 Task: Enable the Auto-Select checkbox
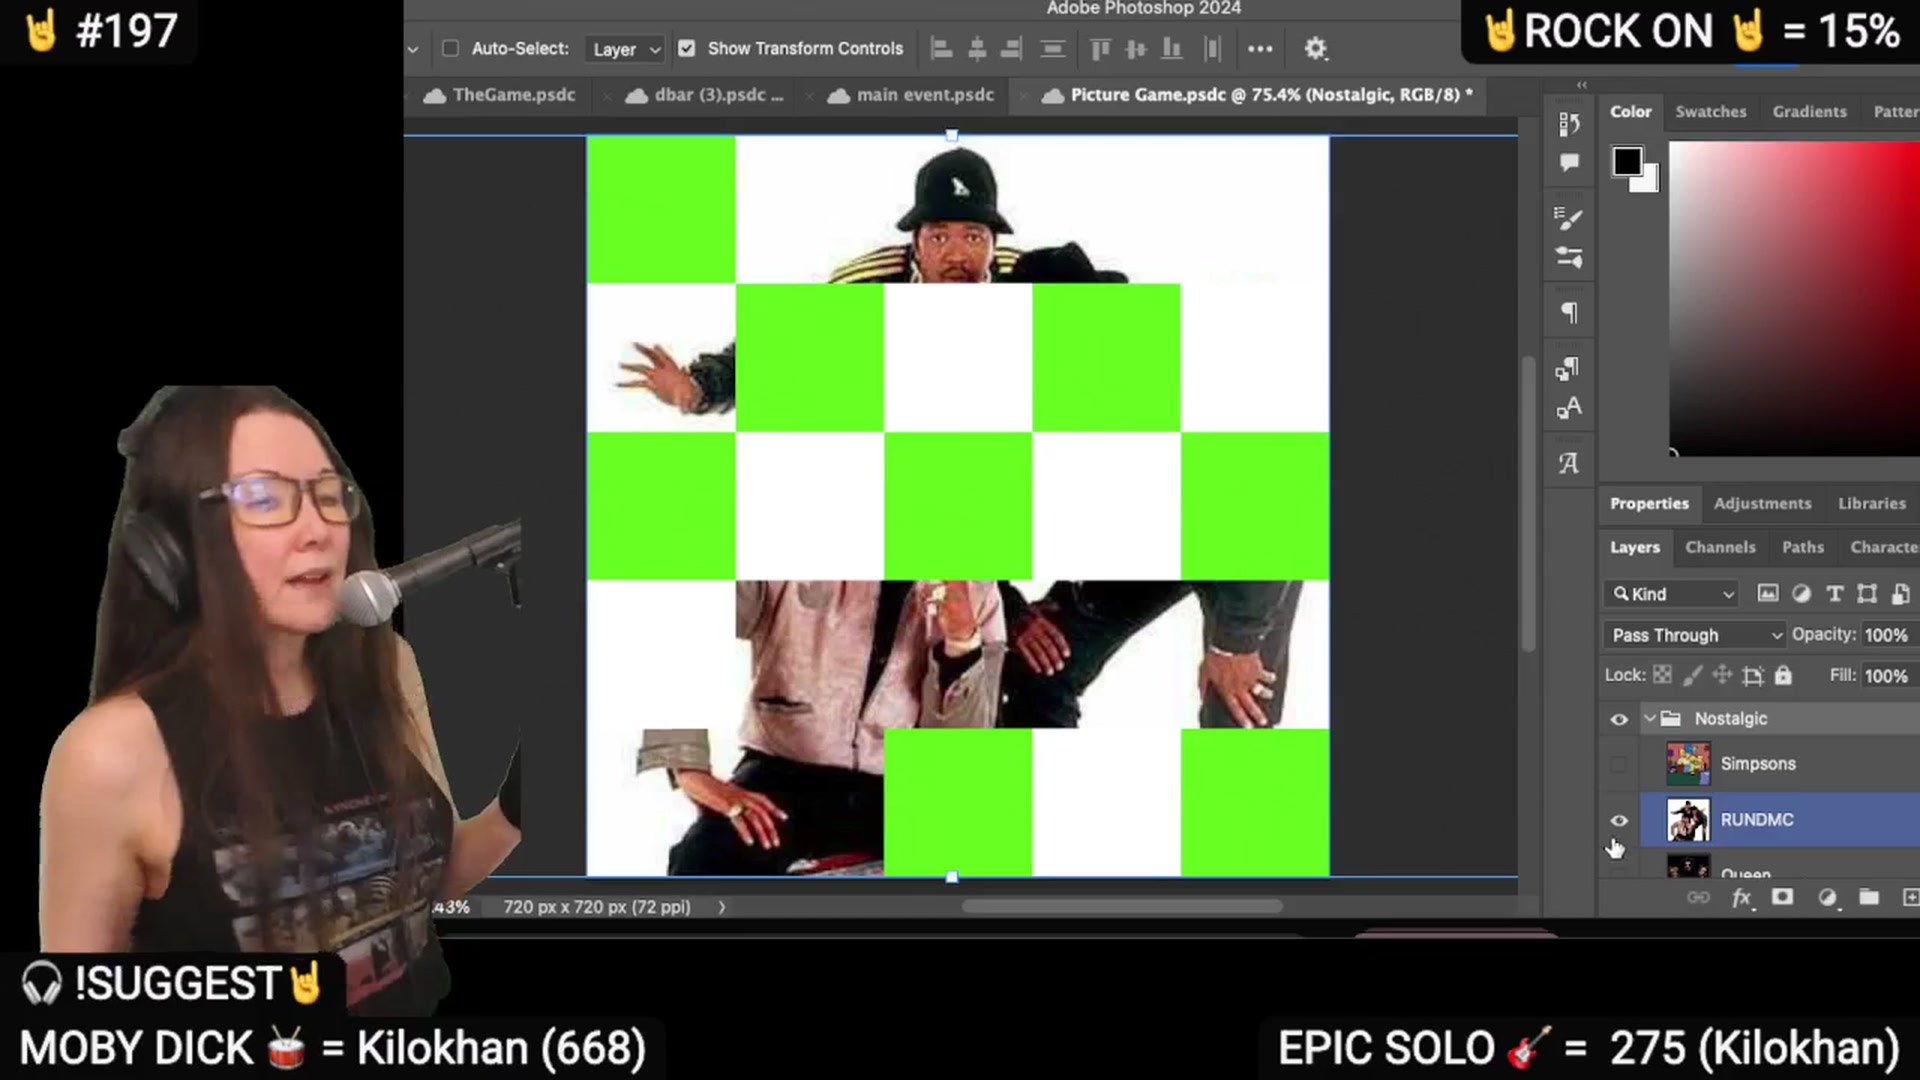click(451, 48)
